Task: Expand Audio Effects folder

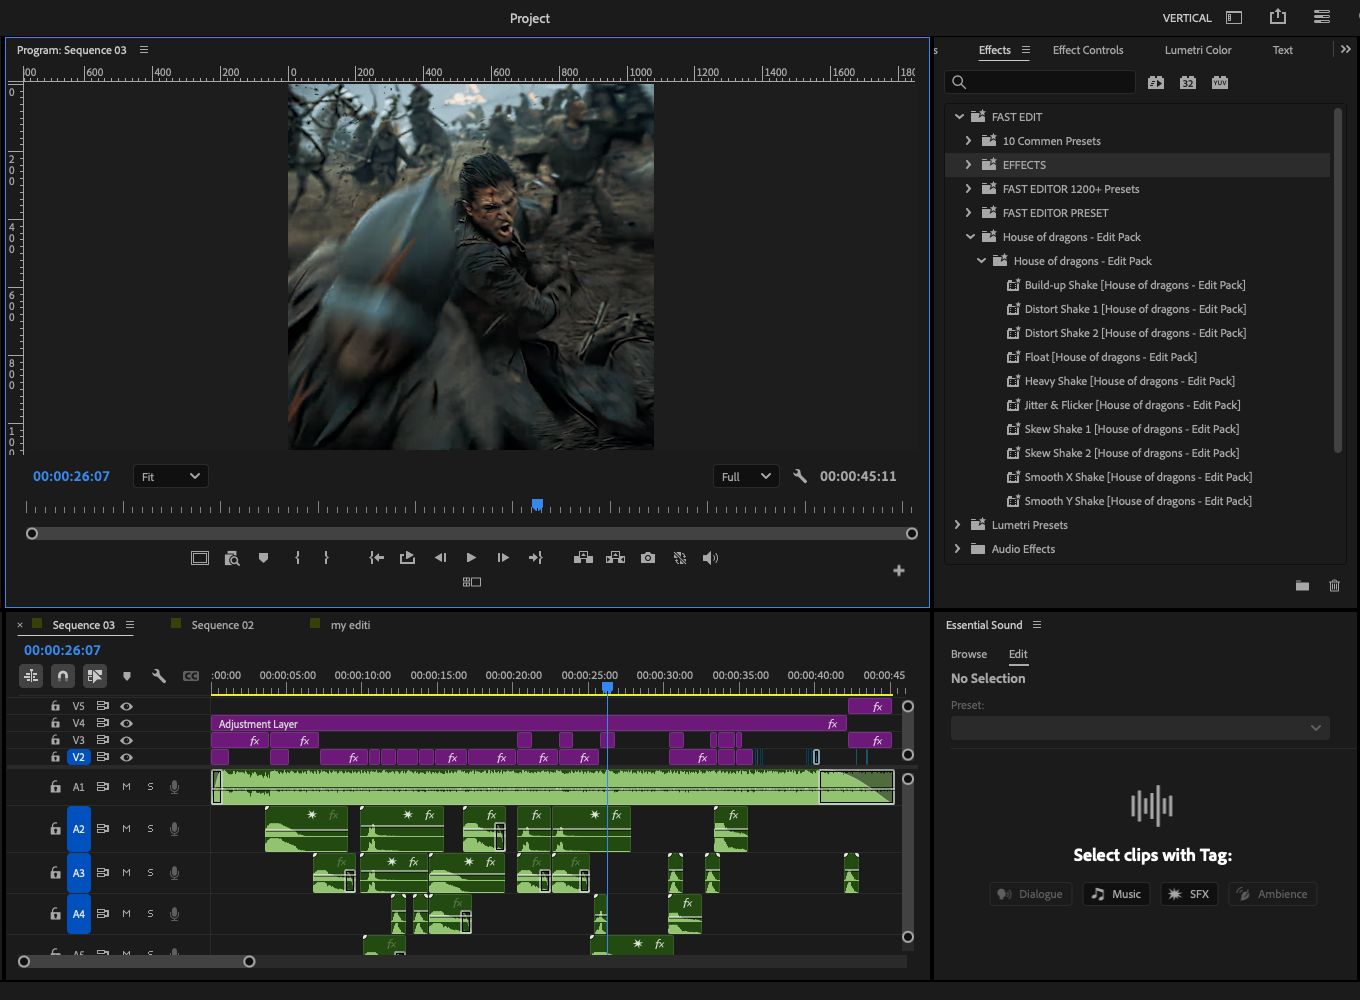Action: [x=958, y=549]
